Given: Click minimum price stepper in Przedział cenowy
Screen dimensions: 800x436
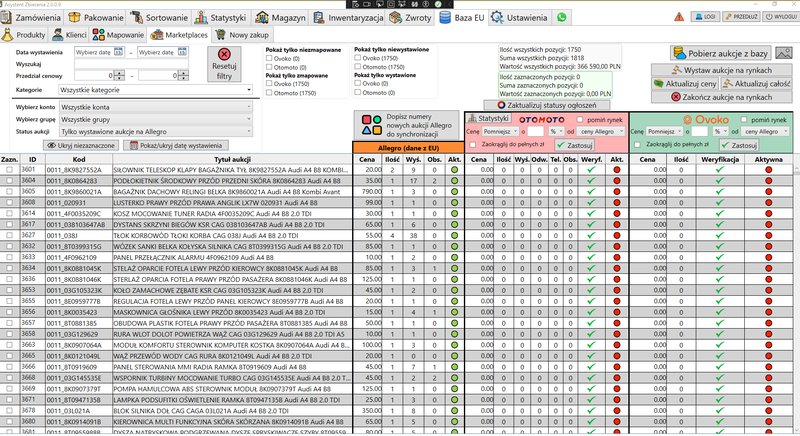Looking at the screenshot, I should (x=119, y=75).
